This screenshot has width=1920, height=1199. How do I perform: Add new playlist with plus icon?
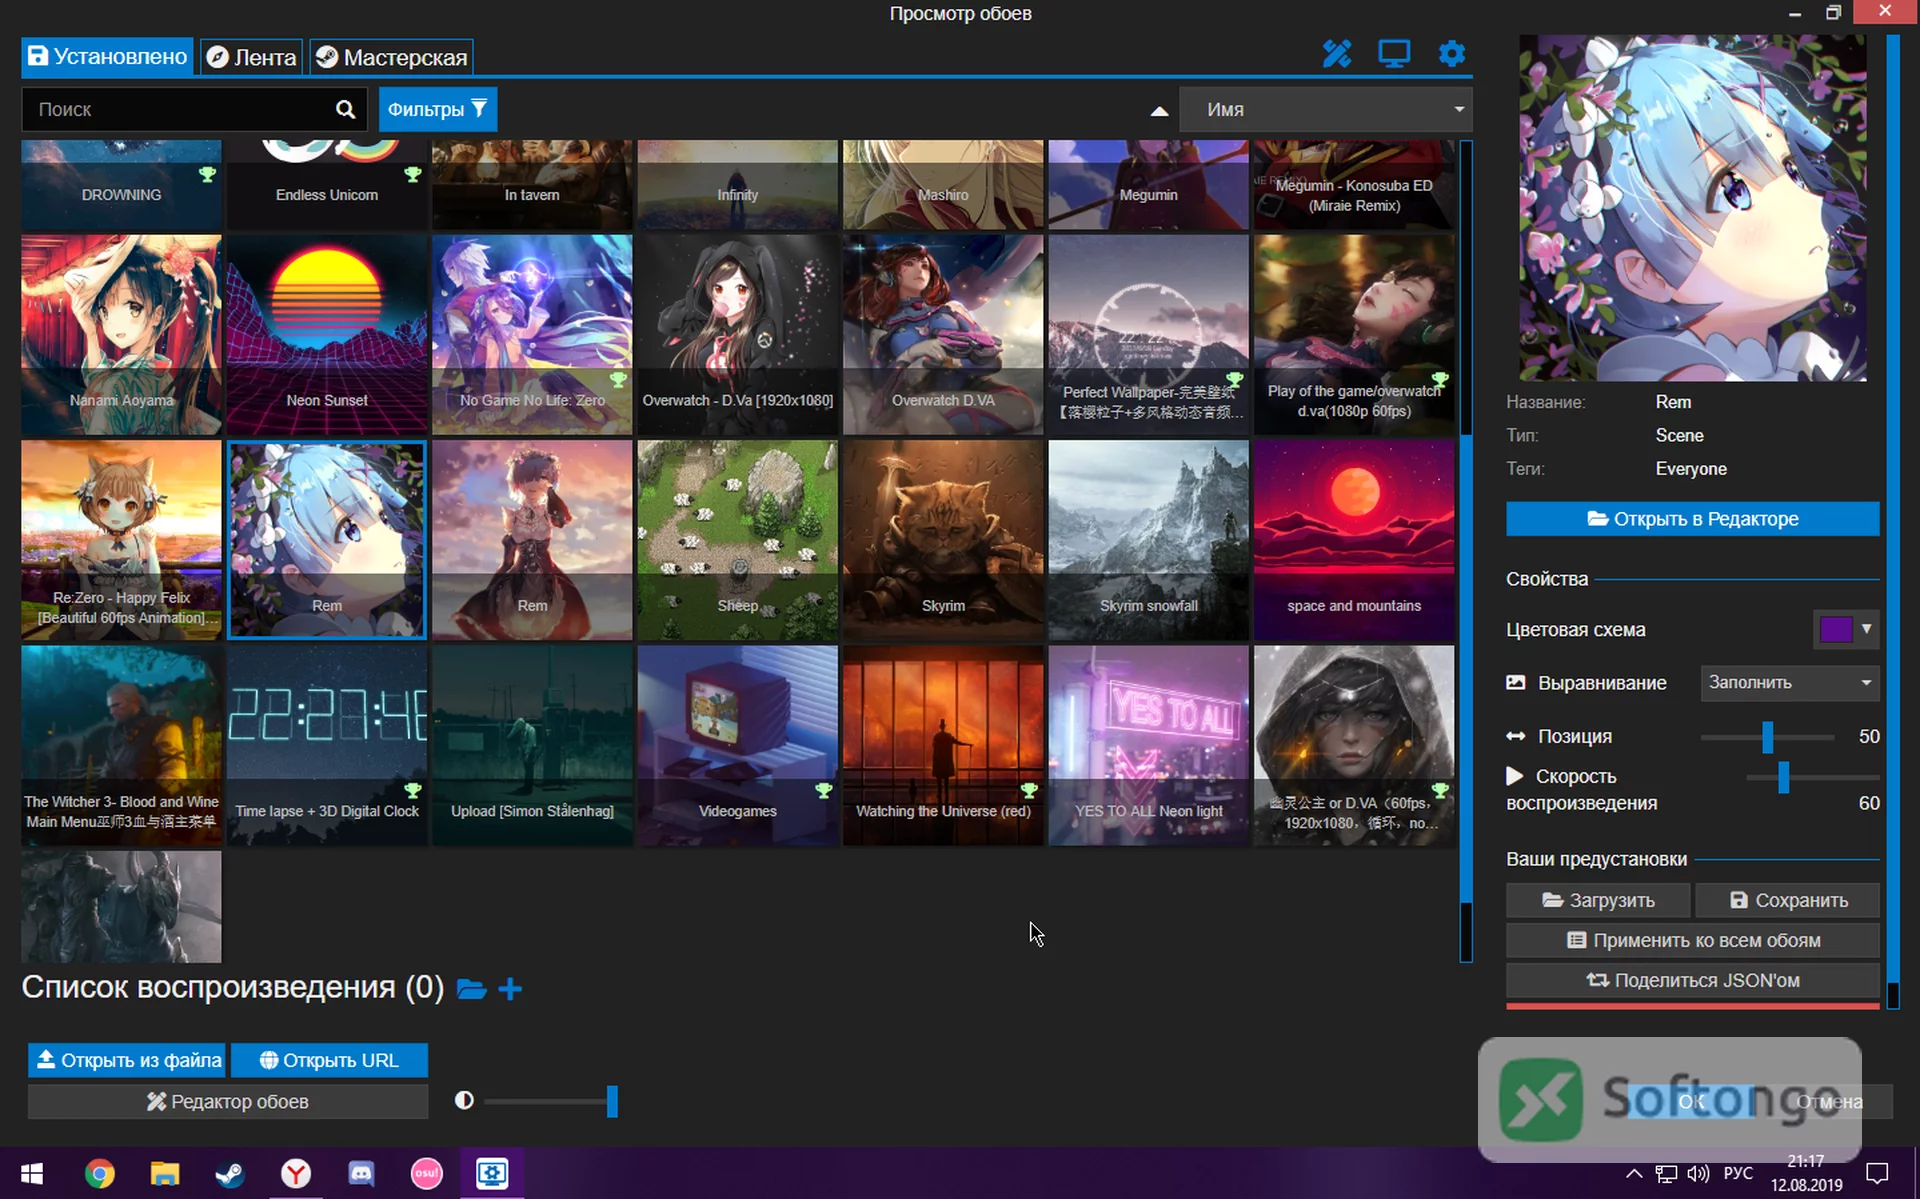[x=510, y=989]
